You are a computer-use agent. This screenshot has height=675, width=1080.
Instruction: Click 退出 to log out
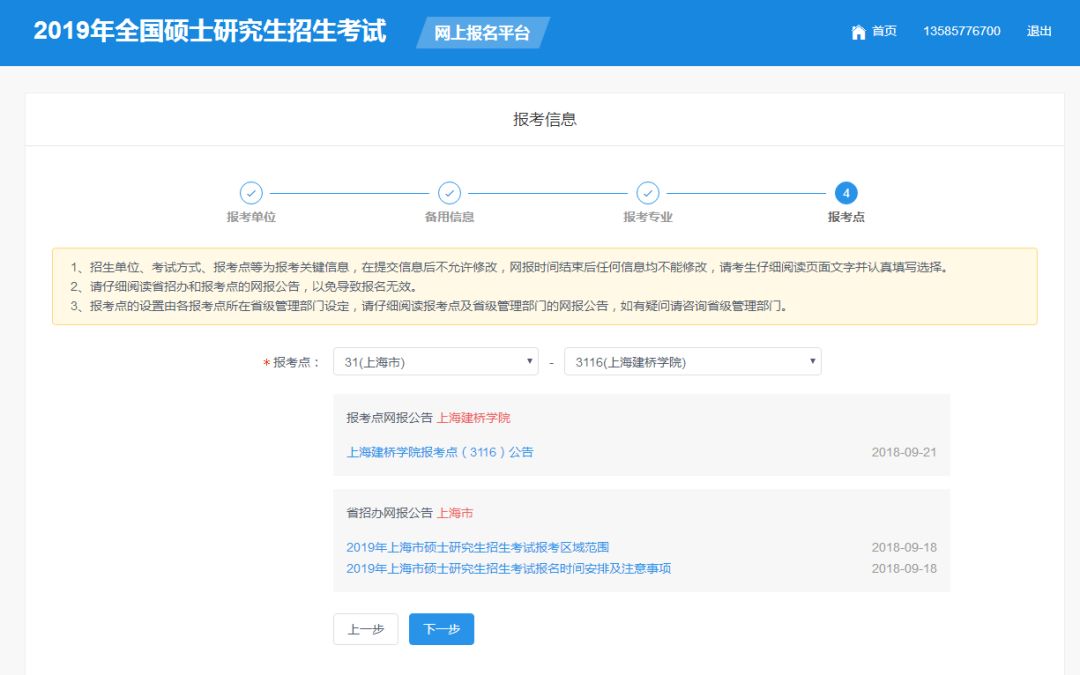(x=1039, y=32)
